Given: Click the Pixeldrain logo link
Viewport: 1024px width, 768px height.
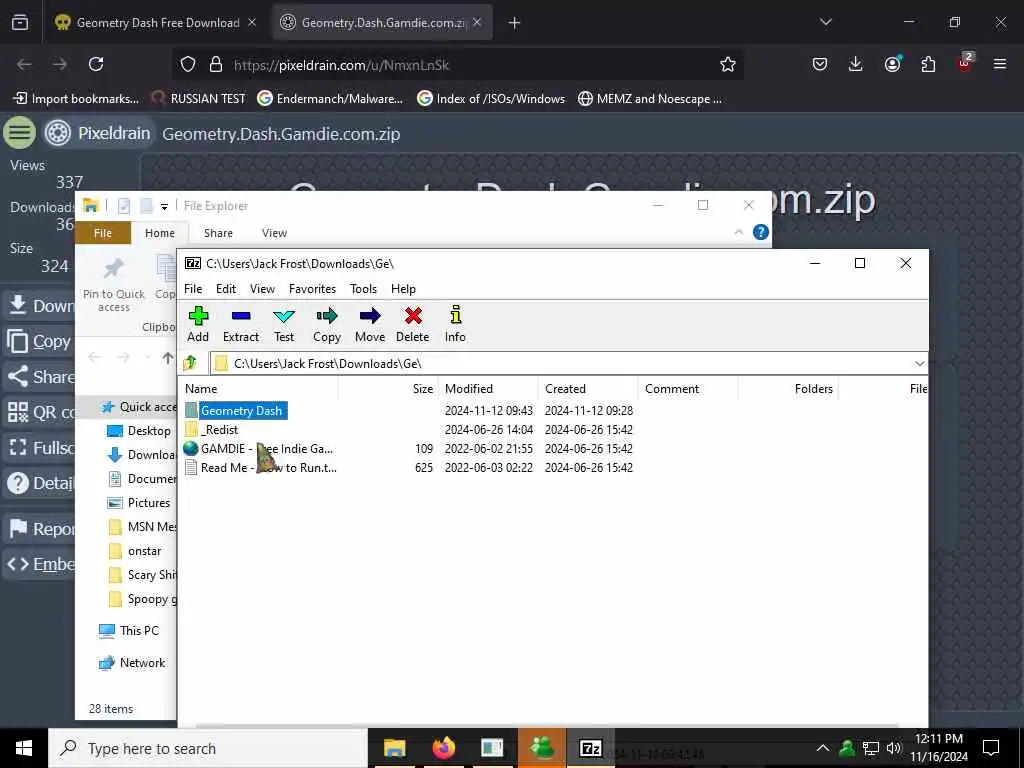Looking at the screenshot, I should [x=98, y=133].
